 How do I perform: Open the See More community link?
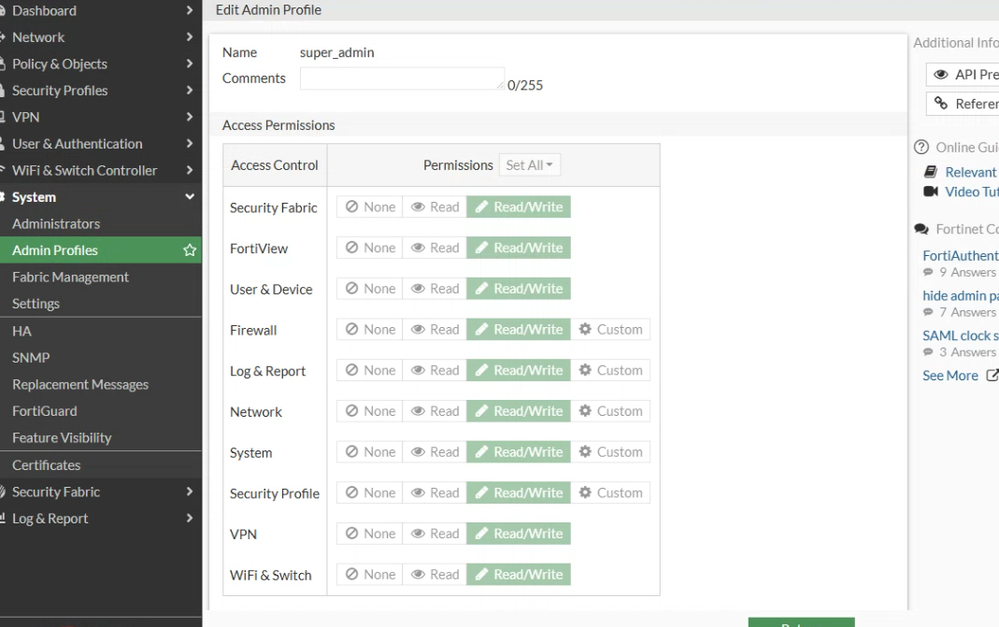(x=950, y=375)
